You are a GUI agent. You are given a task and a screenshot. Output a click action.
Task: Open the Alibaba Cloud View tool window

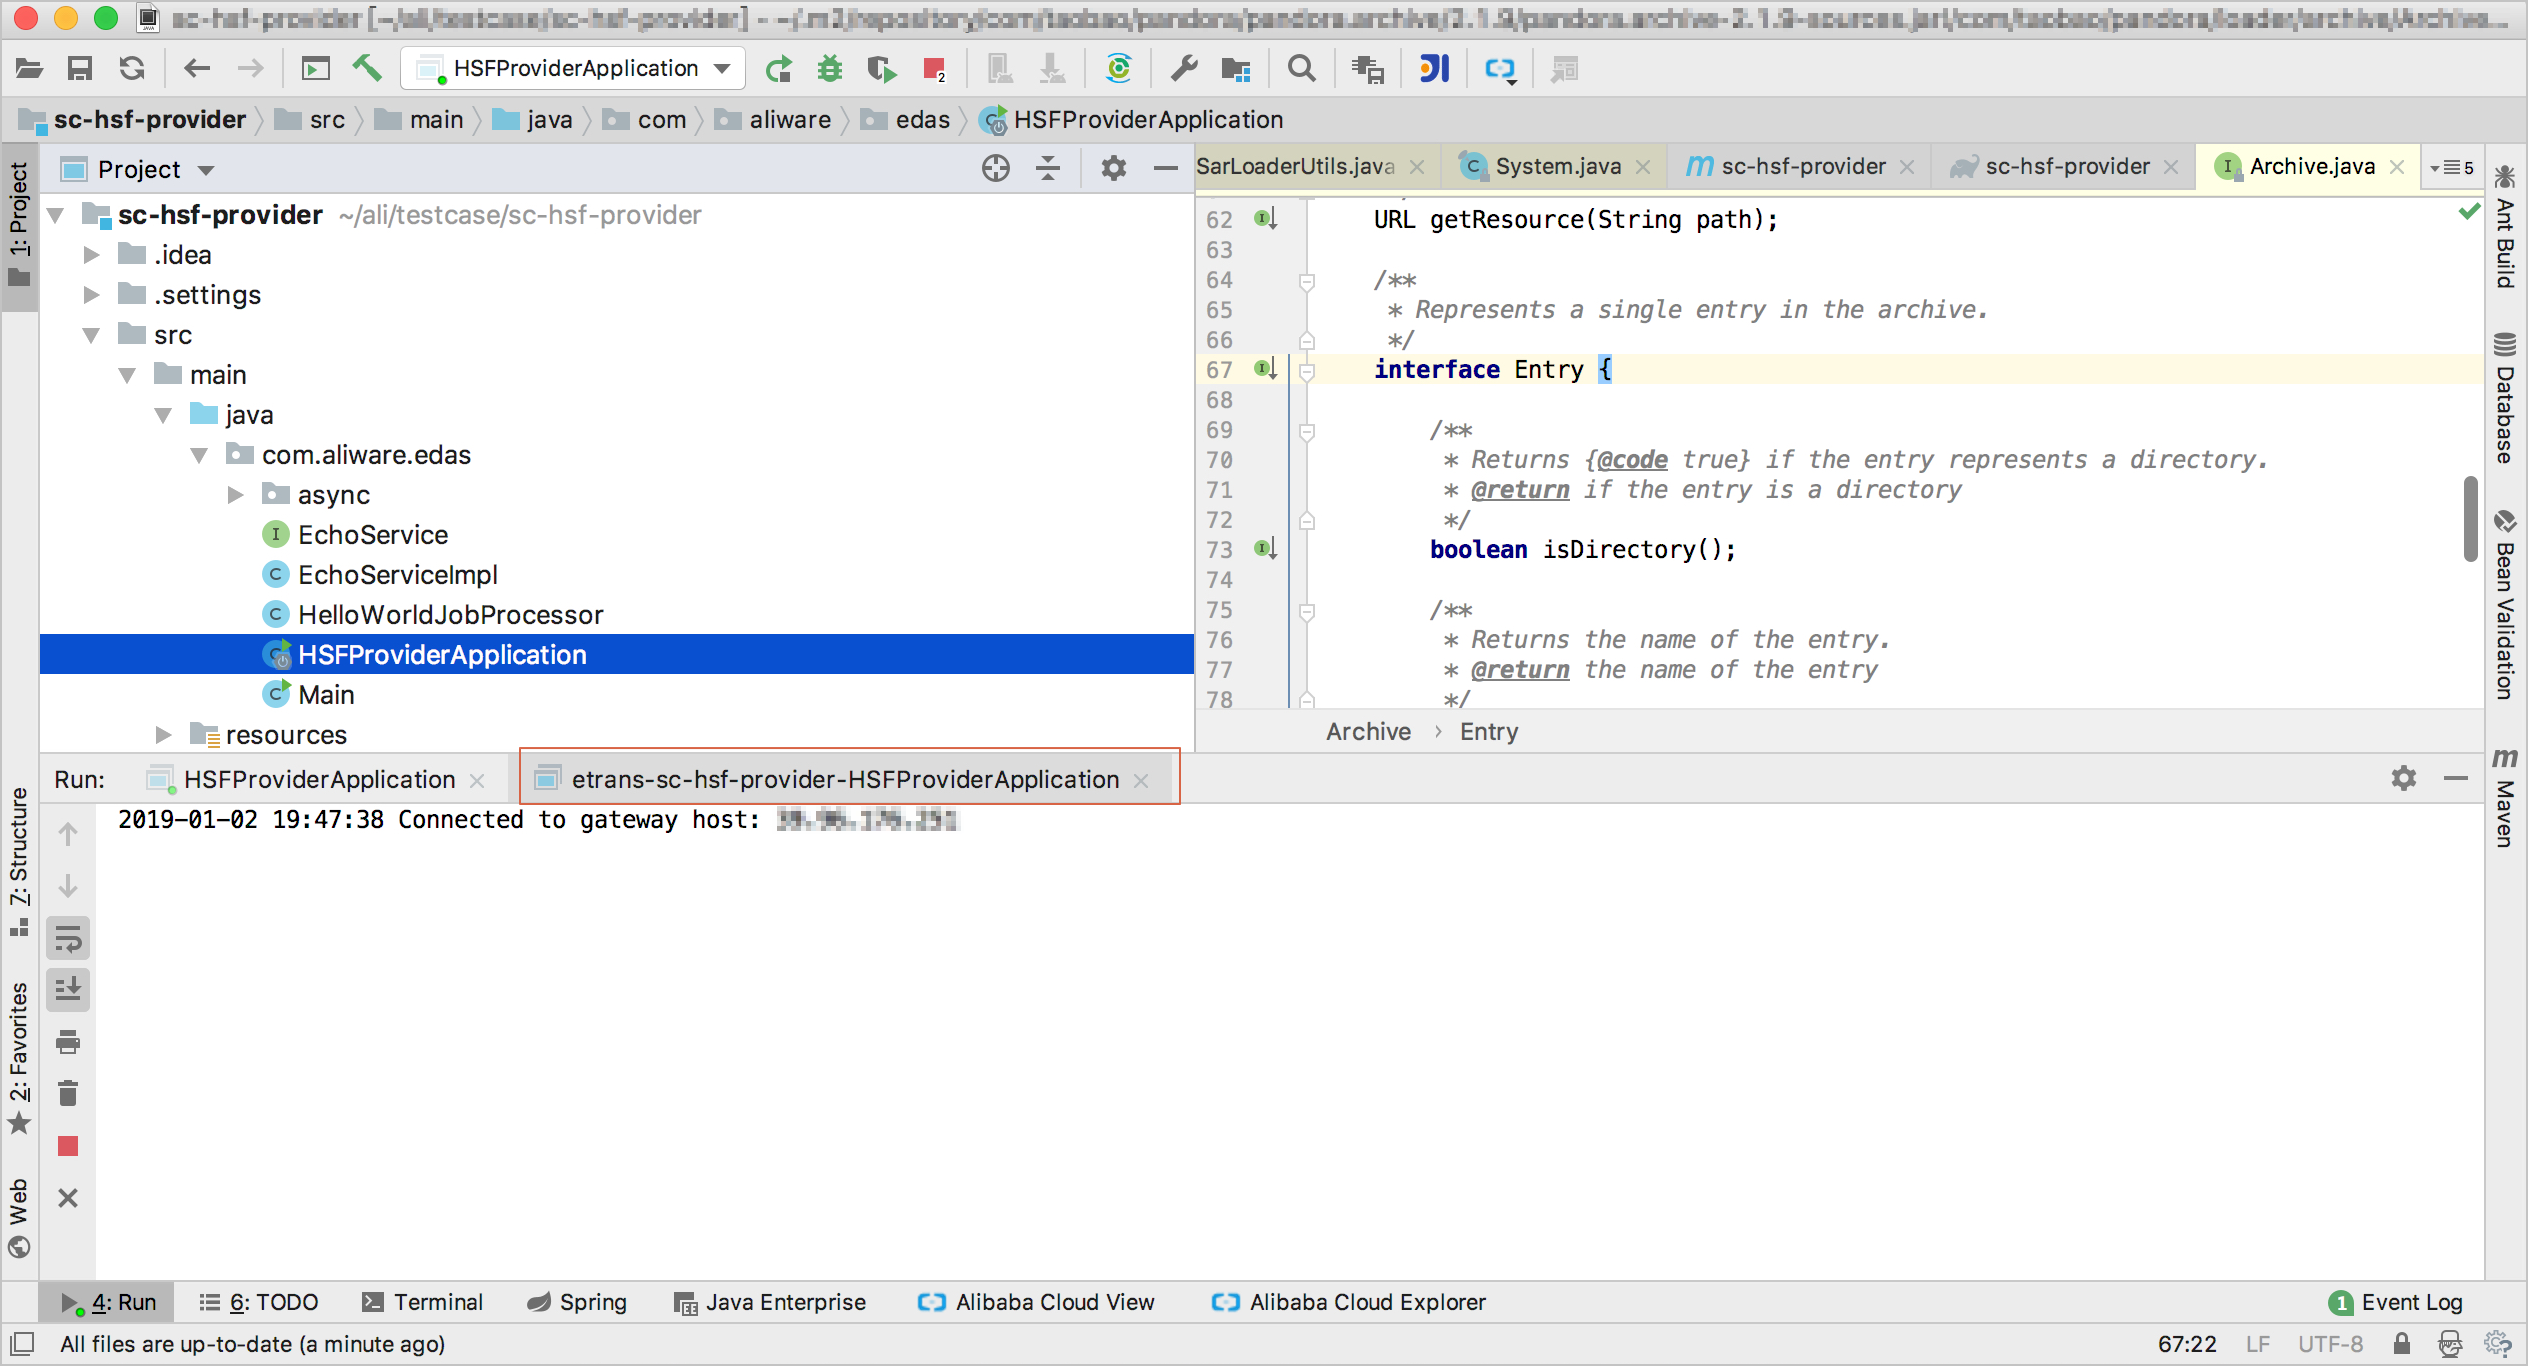coord(1037,1302)
